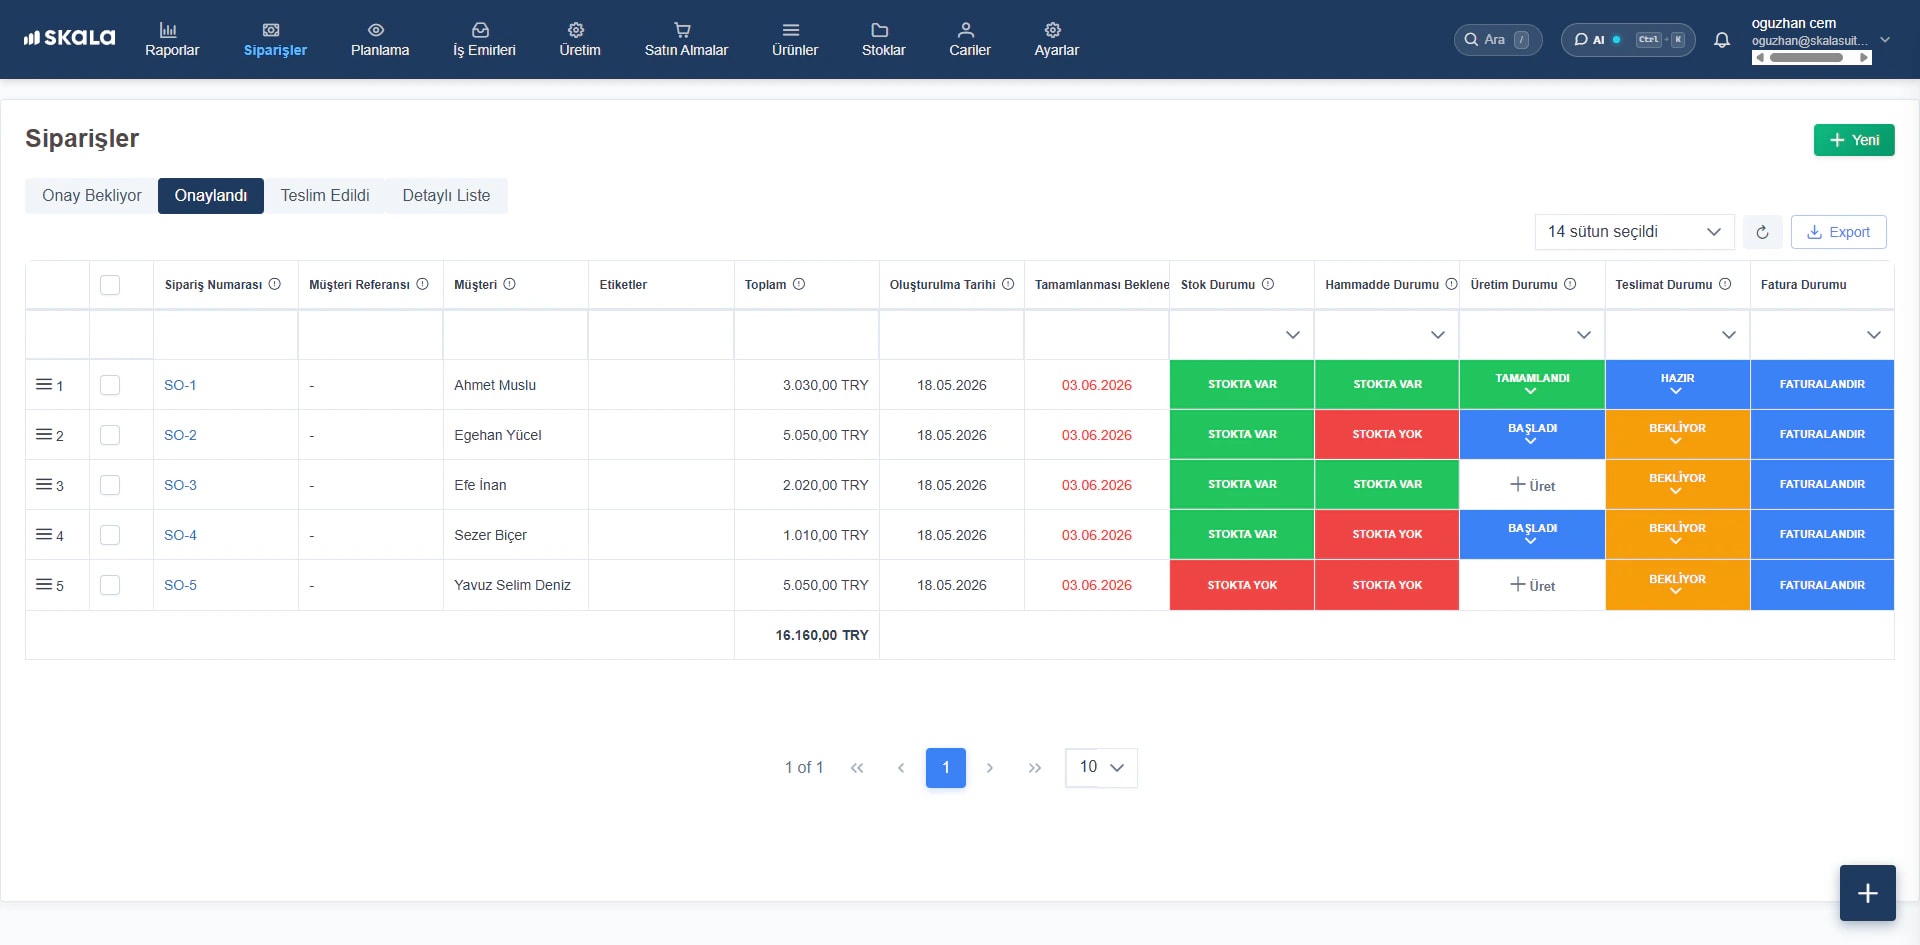Open İş Emirleri inbox icon
The image size is (1920, 945).
tap(480, 30)
